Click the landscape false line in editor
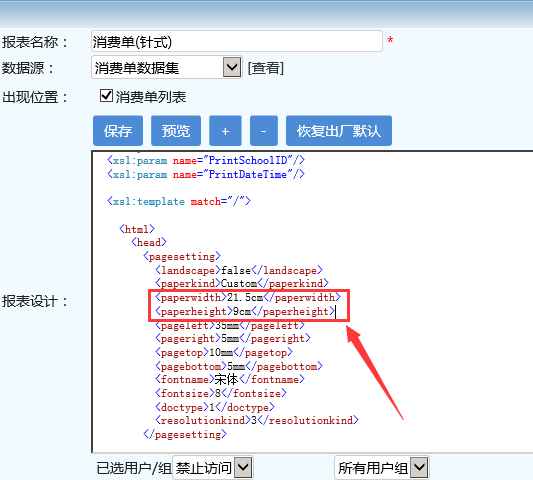 pyautogui.click(x=239, y=270)
